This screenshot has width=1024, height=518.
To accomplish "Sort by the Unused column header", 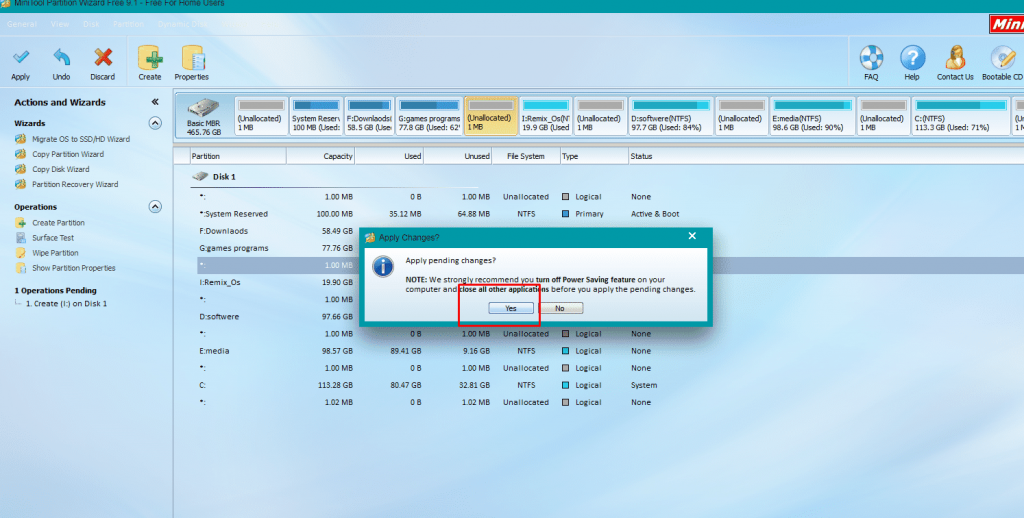I will pyautogui.click(x=458, y=156).
